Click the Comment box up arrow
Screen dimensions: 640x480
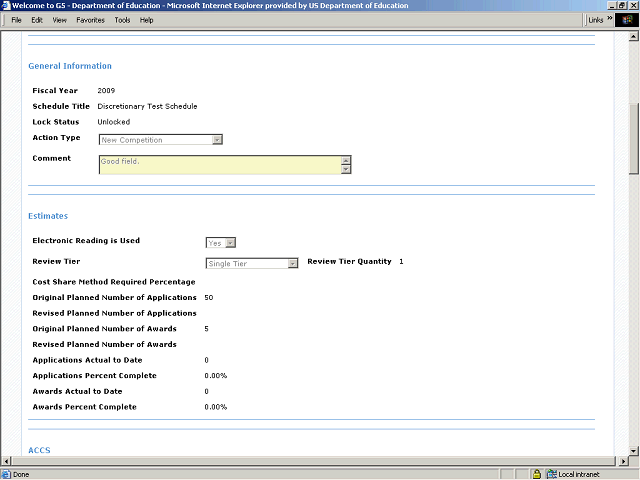346,160
